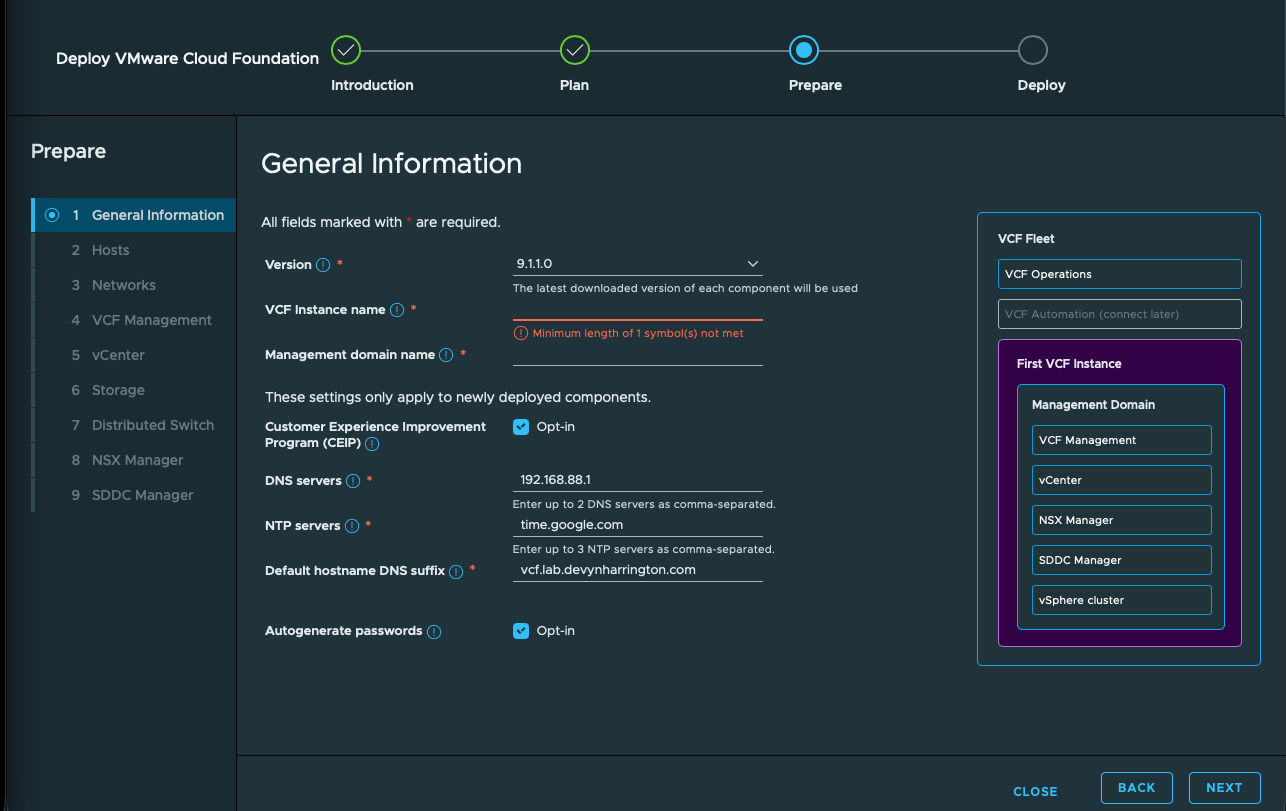The width and height of the screenshot is (1286, 811).
Task: Click the DNS servers field with 192.168.88.1
Action: (638, 480)
